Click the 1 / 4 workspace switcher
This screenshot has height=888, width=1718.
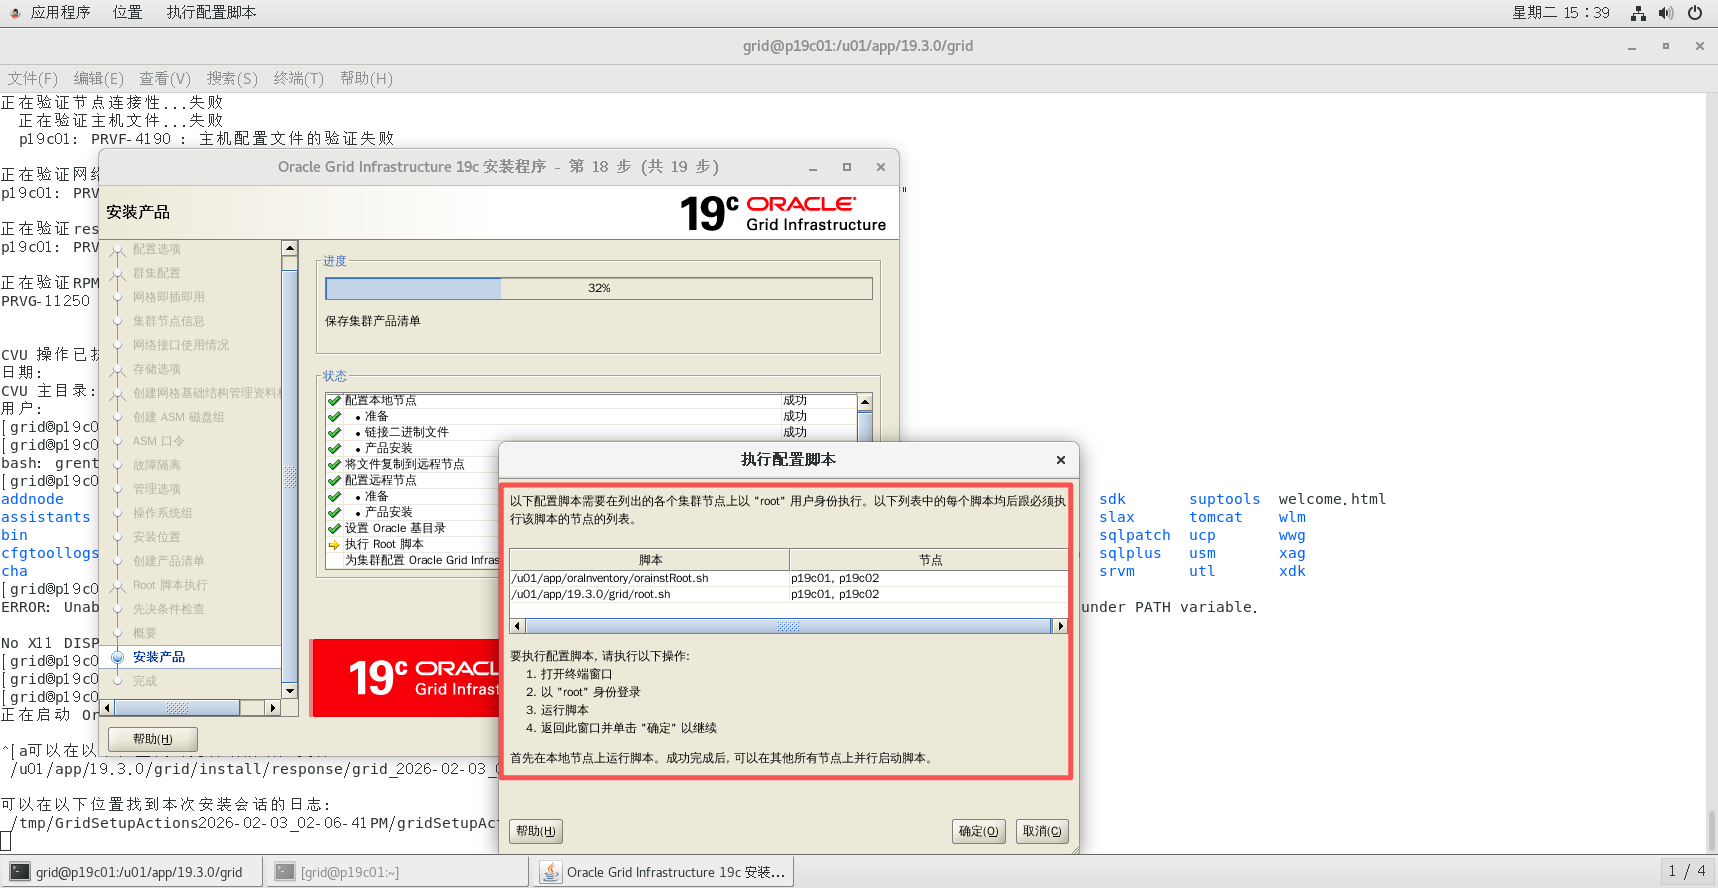tap(1686, 871)
